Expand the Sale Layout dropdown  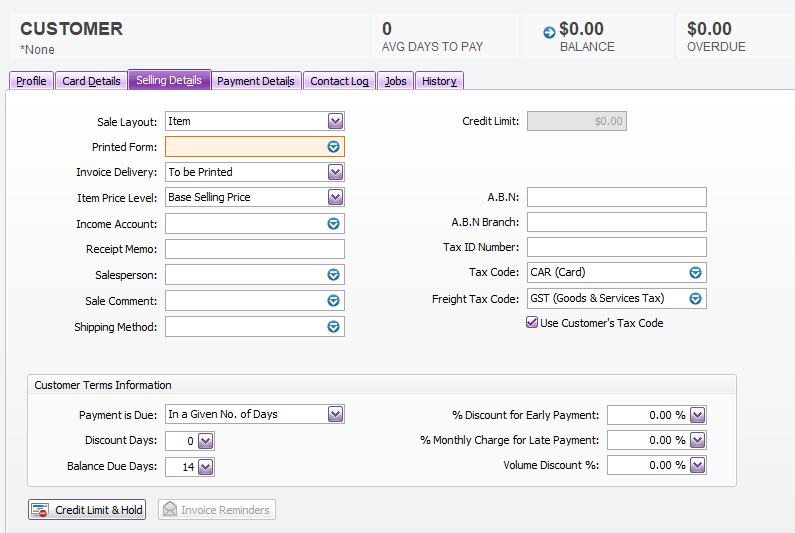click(x=335, y=121)
